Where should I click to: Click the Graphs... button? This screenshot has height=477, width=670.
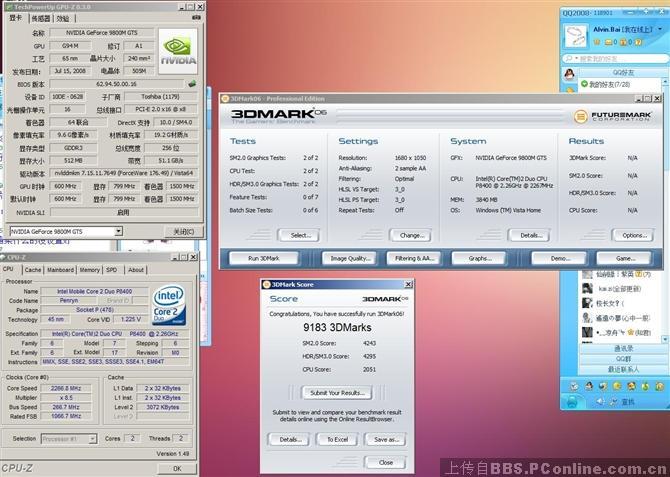click(479, 259)
